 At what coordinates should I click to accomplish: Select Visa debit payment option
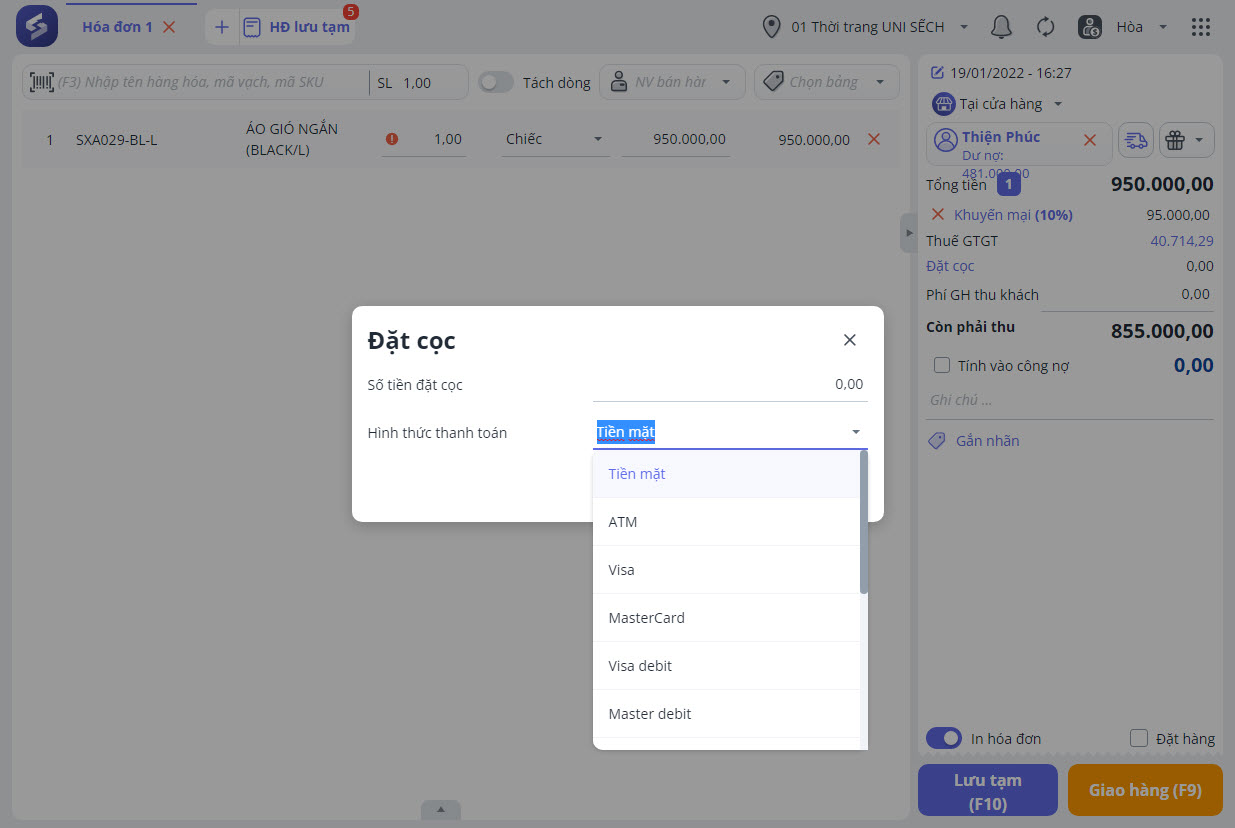click(726, 666)
